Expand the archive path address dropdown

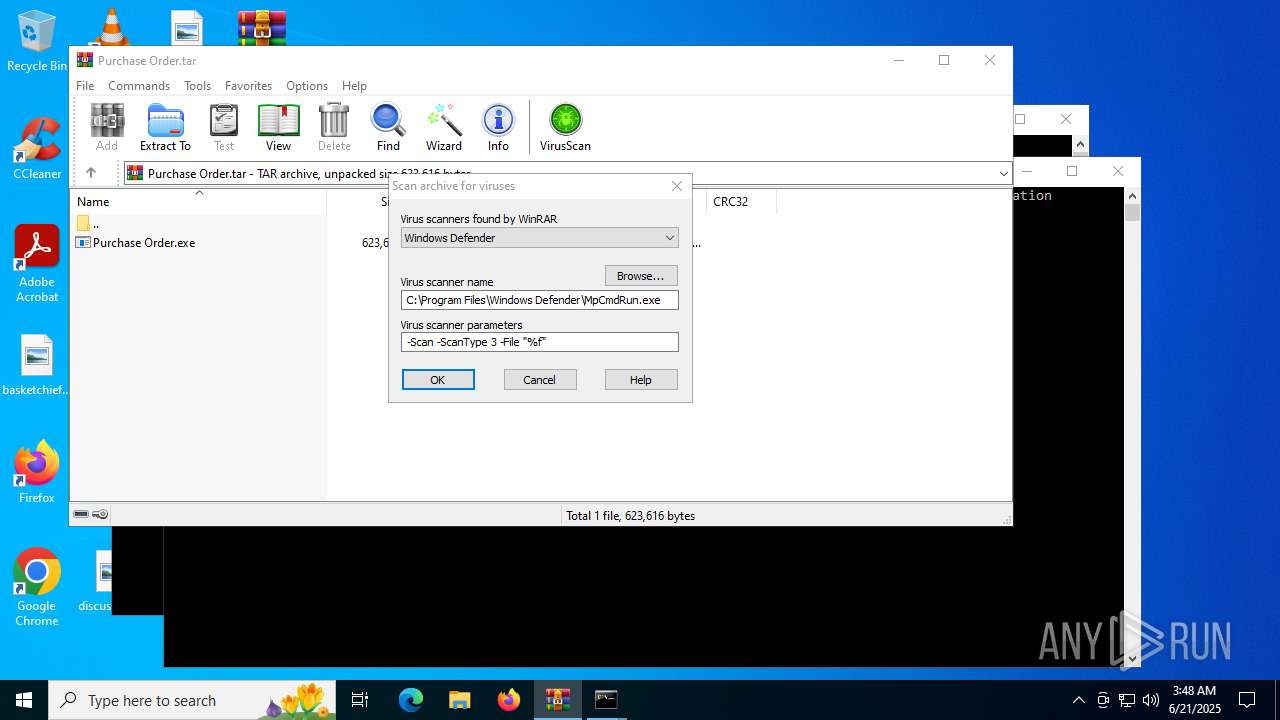click(1003, 173)
